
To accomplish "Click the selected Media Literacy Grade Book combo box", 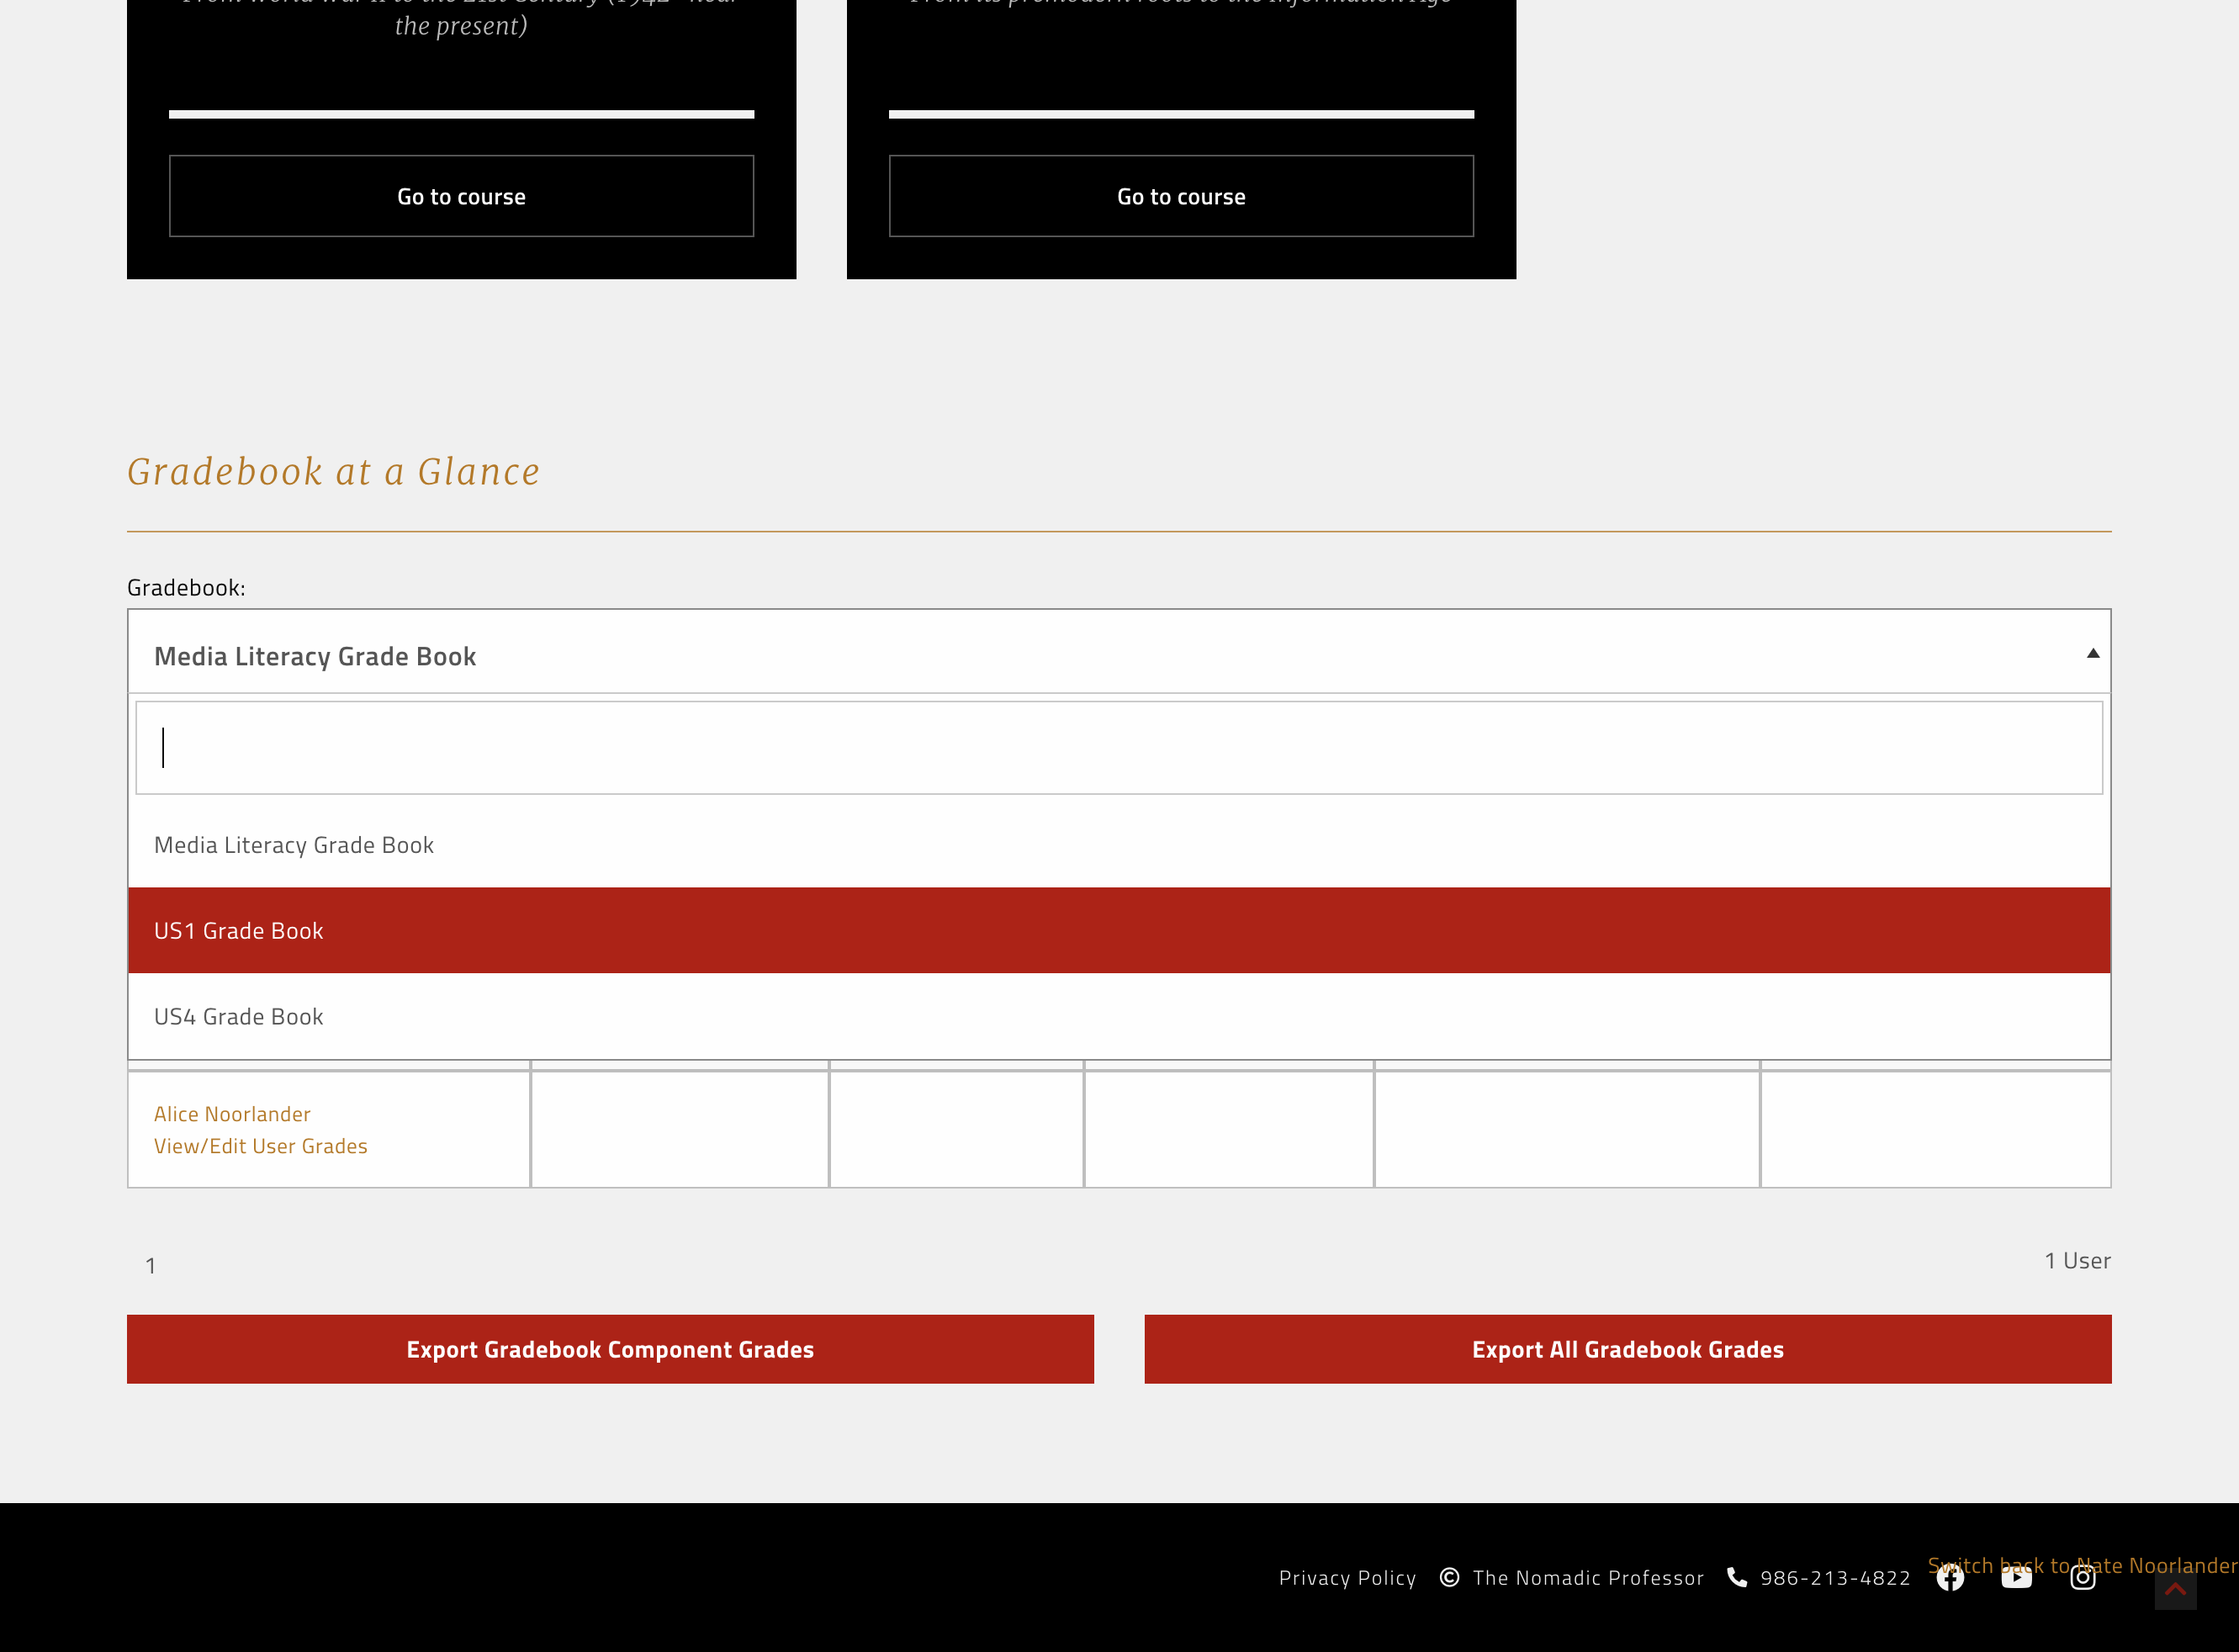I will coord(1119,652).
